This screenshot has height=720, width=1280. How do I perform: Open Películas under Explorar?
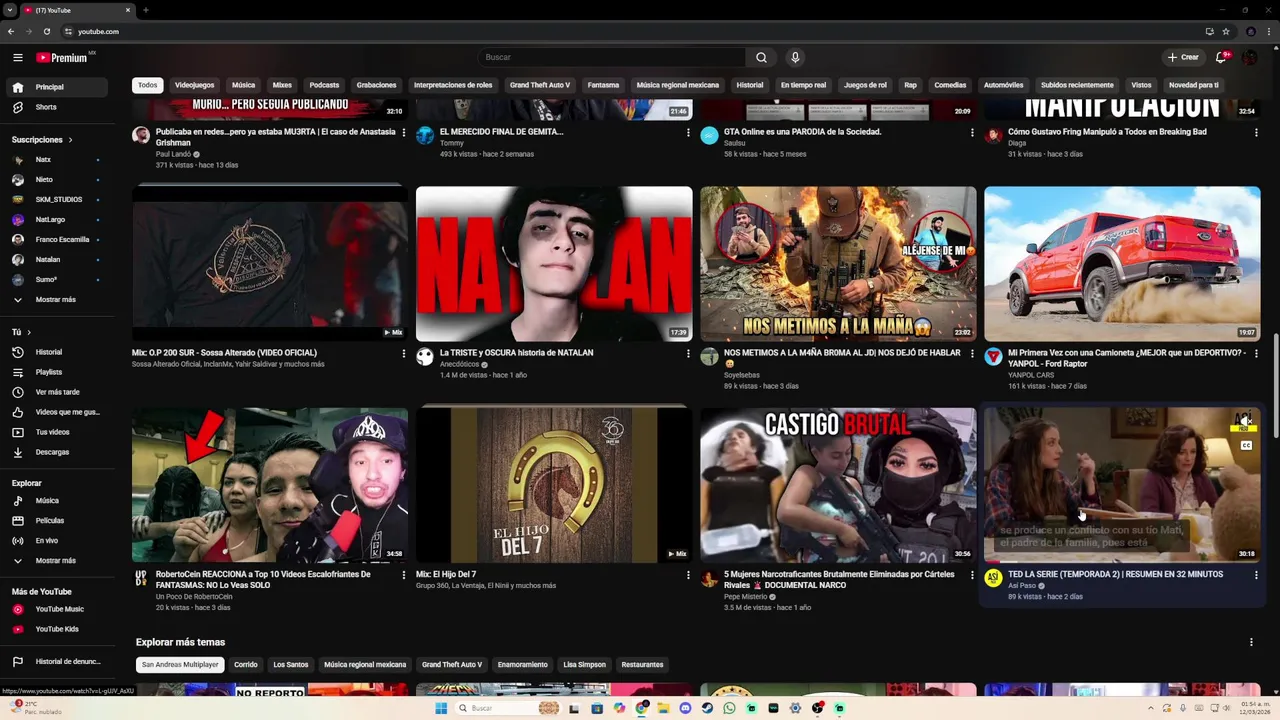click(x=56, y=520)
